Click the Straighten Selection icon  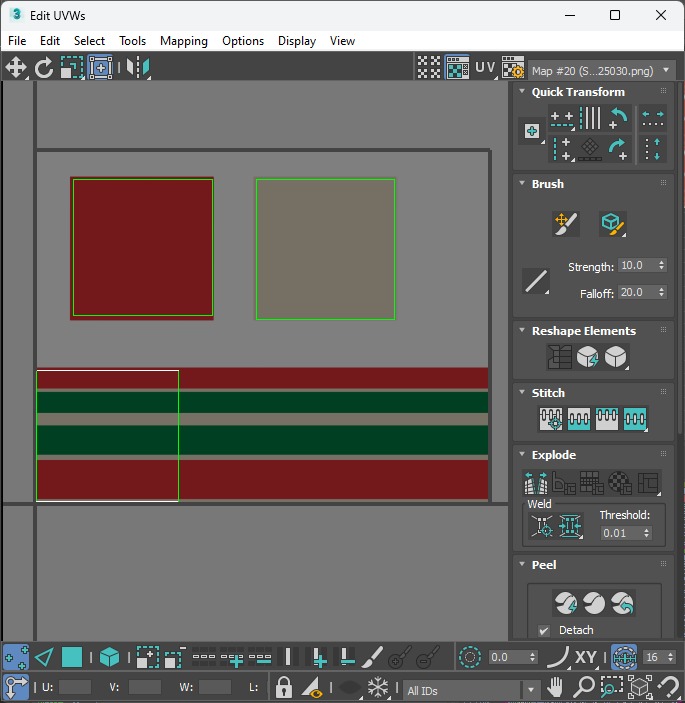(x=559, y=357)
